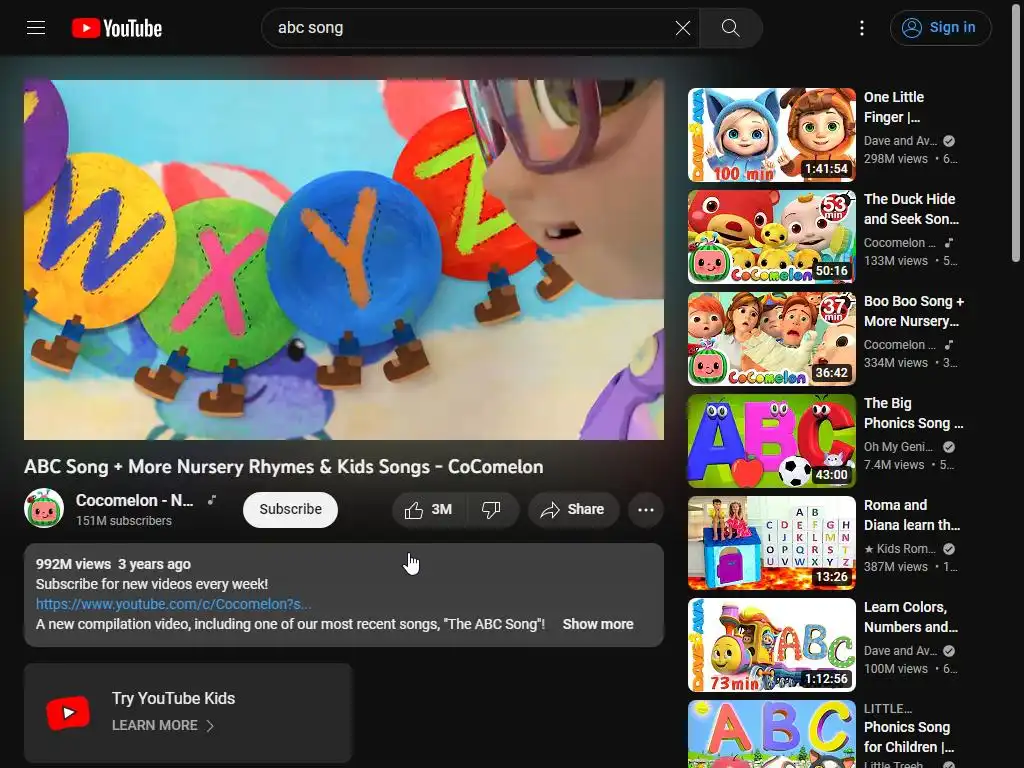1024x768 pixels.
Task: Open the Cocomelon - N... channel name
Action: tap(135, 500)
